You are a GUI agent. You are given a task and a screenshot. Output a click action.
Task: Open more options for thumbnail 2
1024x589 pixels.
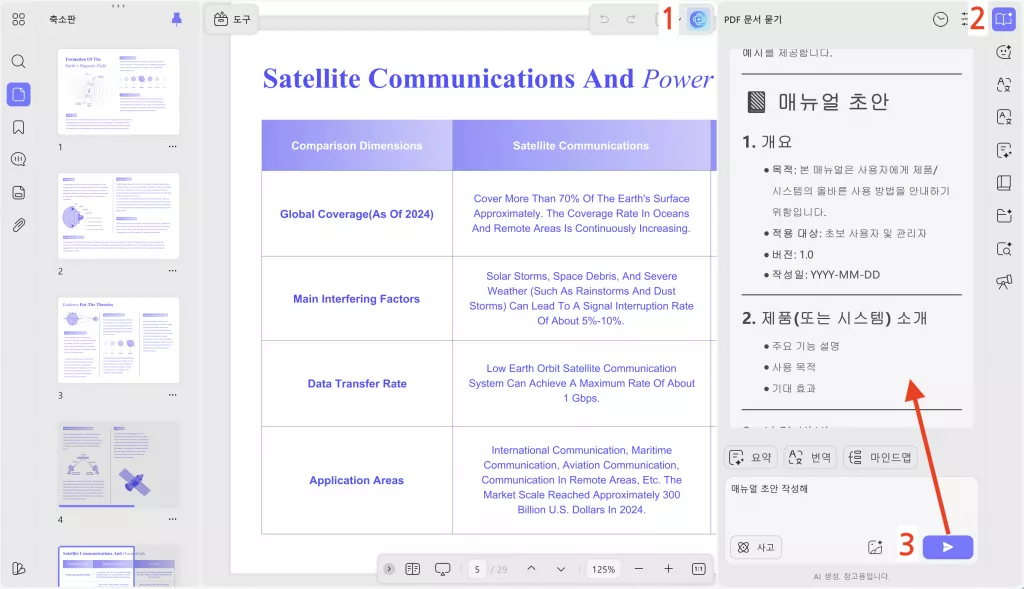pyautogui.click(x=172, y=270)
